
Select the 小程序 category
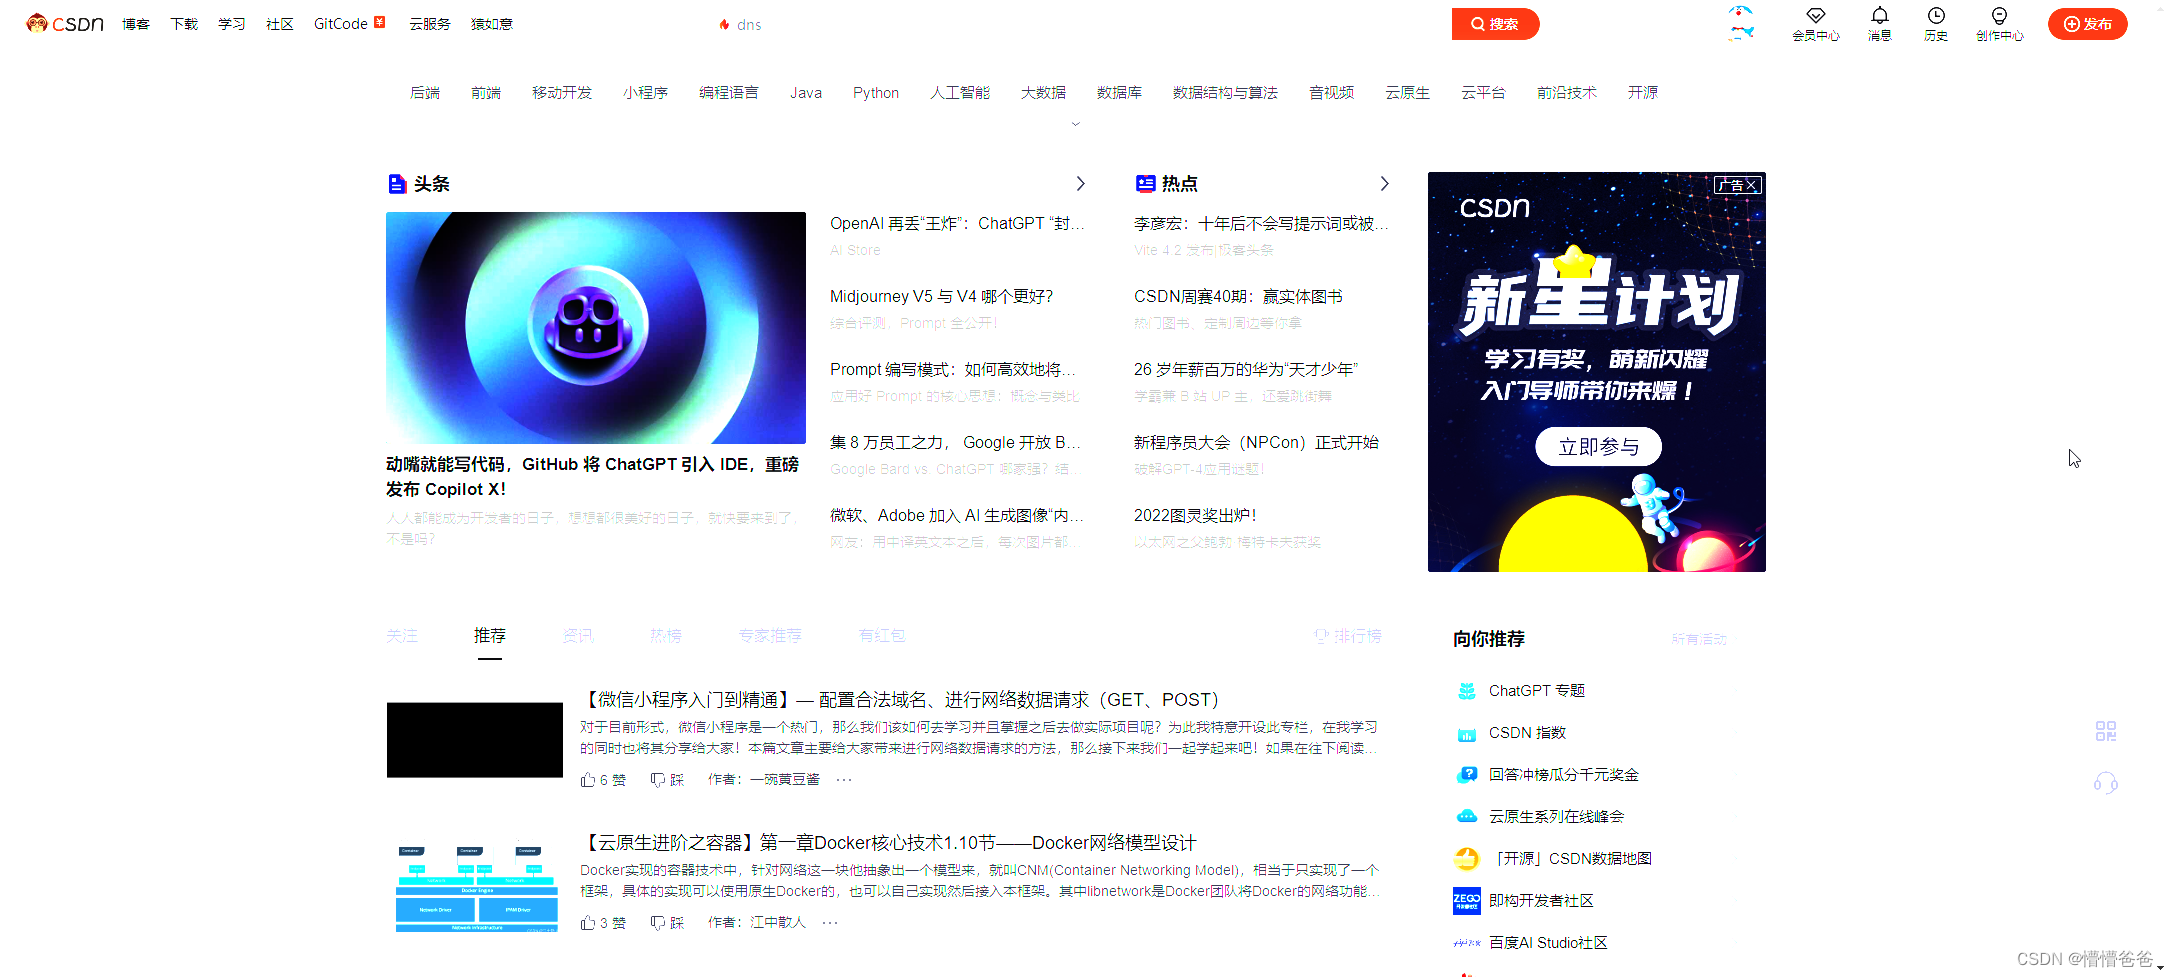(x=645, y=93)
